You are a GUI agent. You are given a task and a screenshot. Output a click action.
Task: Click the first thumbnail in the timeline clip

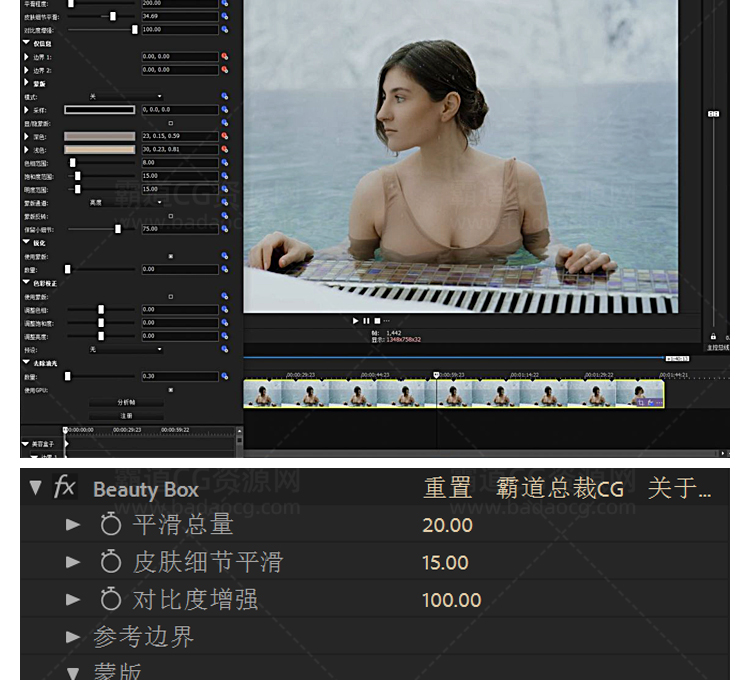(262, 394)
